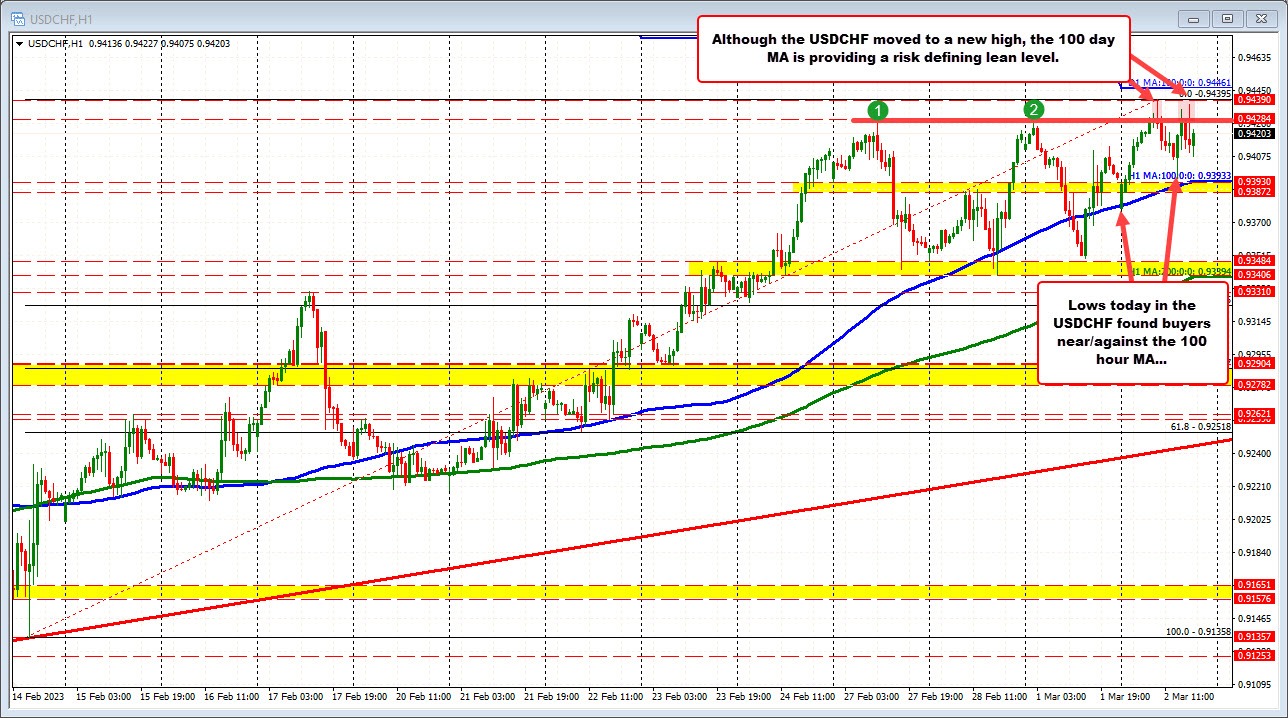The width and height of the screenshot is (1288, 718).
Task: Minimize the USDCHF chart window
Action: [1193, 18]
